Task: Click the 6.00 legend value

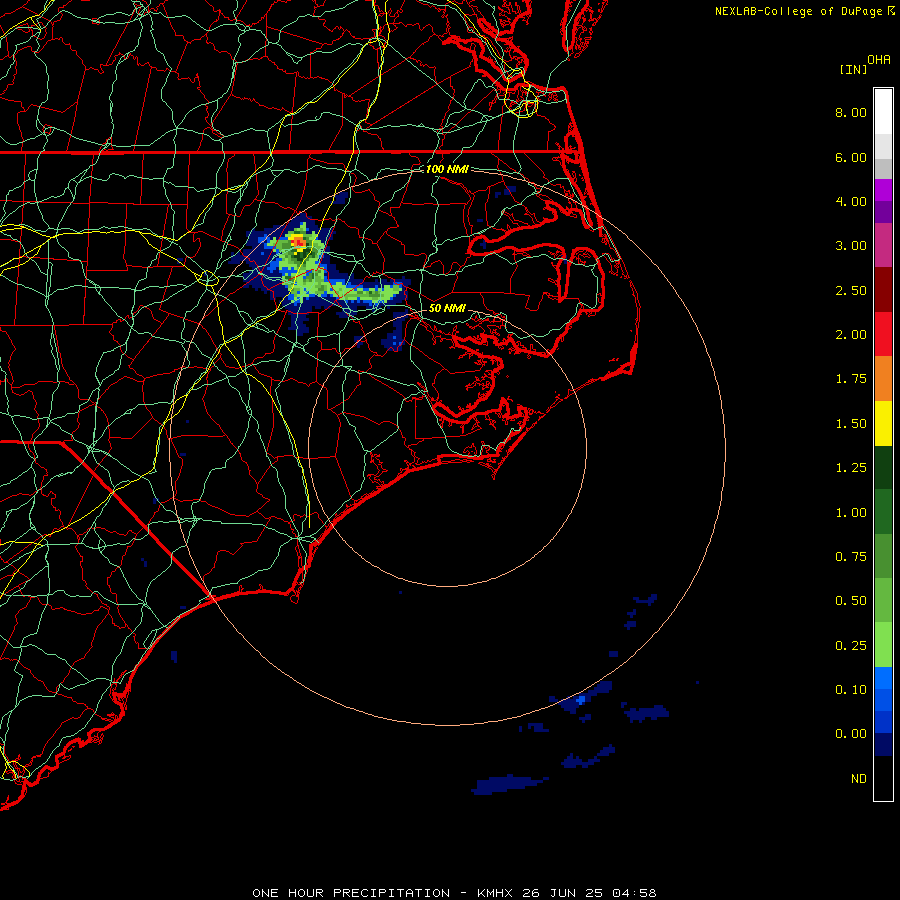Action: coord(851,157)
